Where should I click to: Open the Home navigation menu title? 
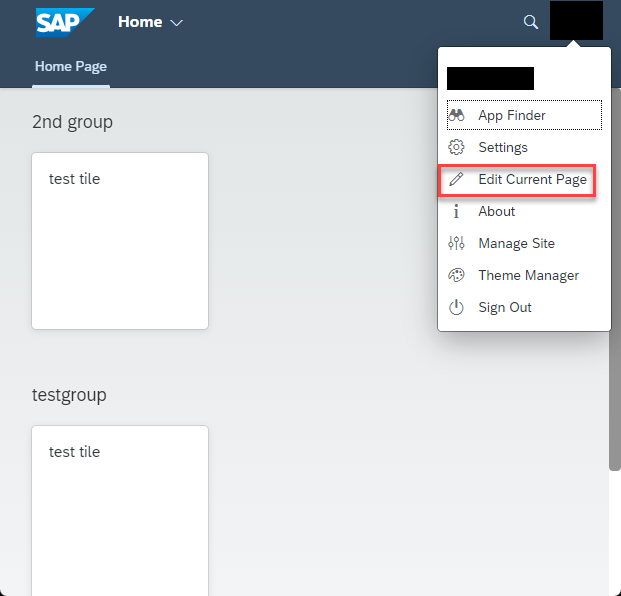tap(140, 22)
